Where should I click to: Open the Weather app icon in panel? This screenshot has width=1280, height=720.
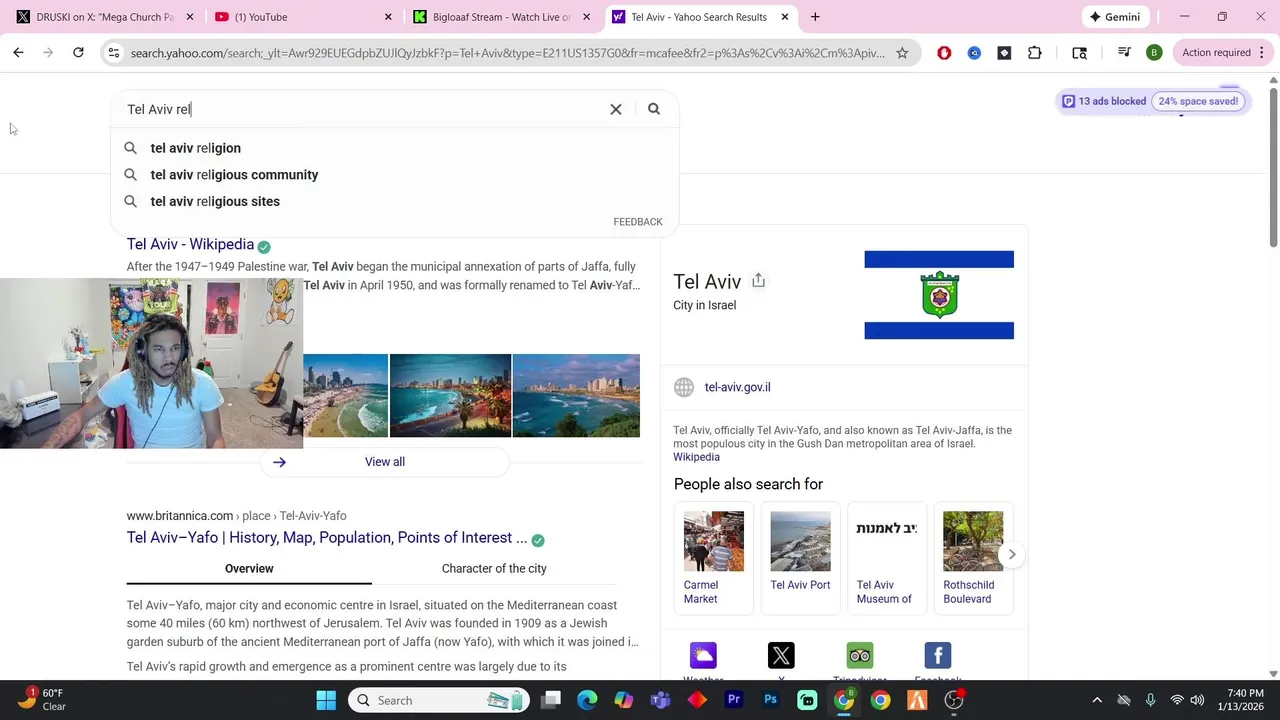(x=703, y=656)
